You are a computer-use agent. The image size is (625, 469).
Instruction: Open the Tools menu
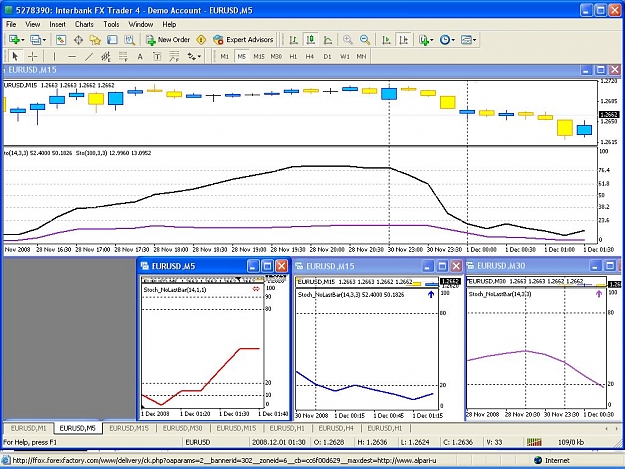111,24
